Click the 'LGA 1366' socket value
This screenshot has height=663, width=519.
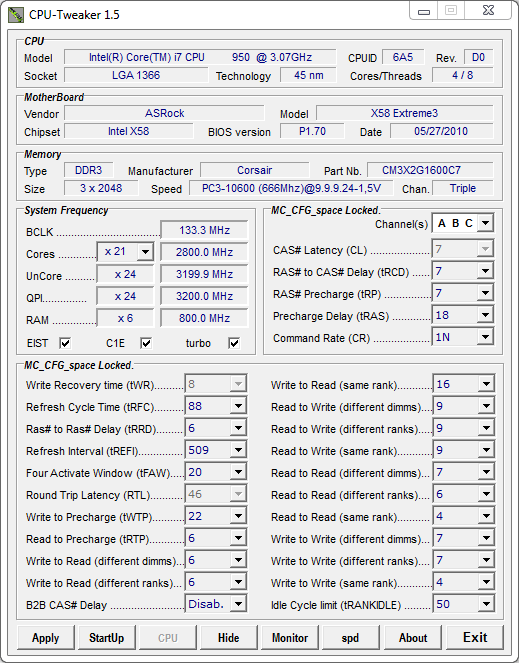pyautogui.click(x=136, y=75)
